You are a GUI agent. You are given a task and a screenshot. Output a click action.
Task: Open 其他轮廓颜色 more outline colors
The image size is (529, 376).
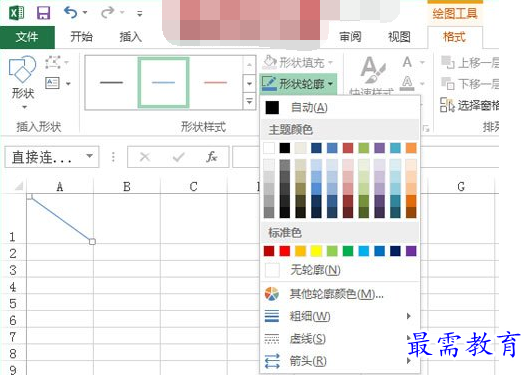[x=340, y=294]
